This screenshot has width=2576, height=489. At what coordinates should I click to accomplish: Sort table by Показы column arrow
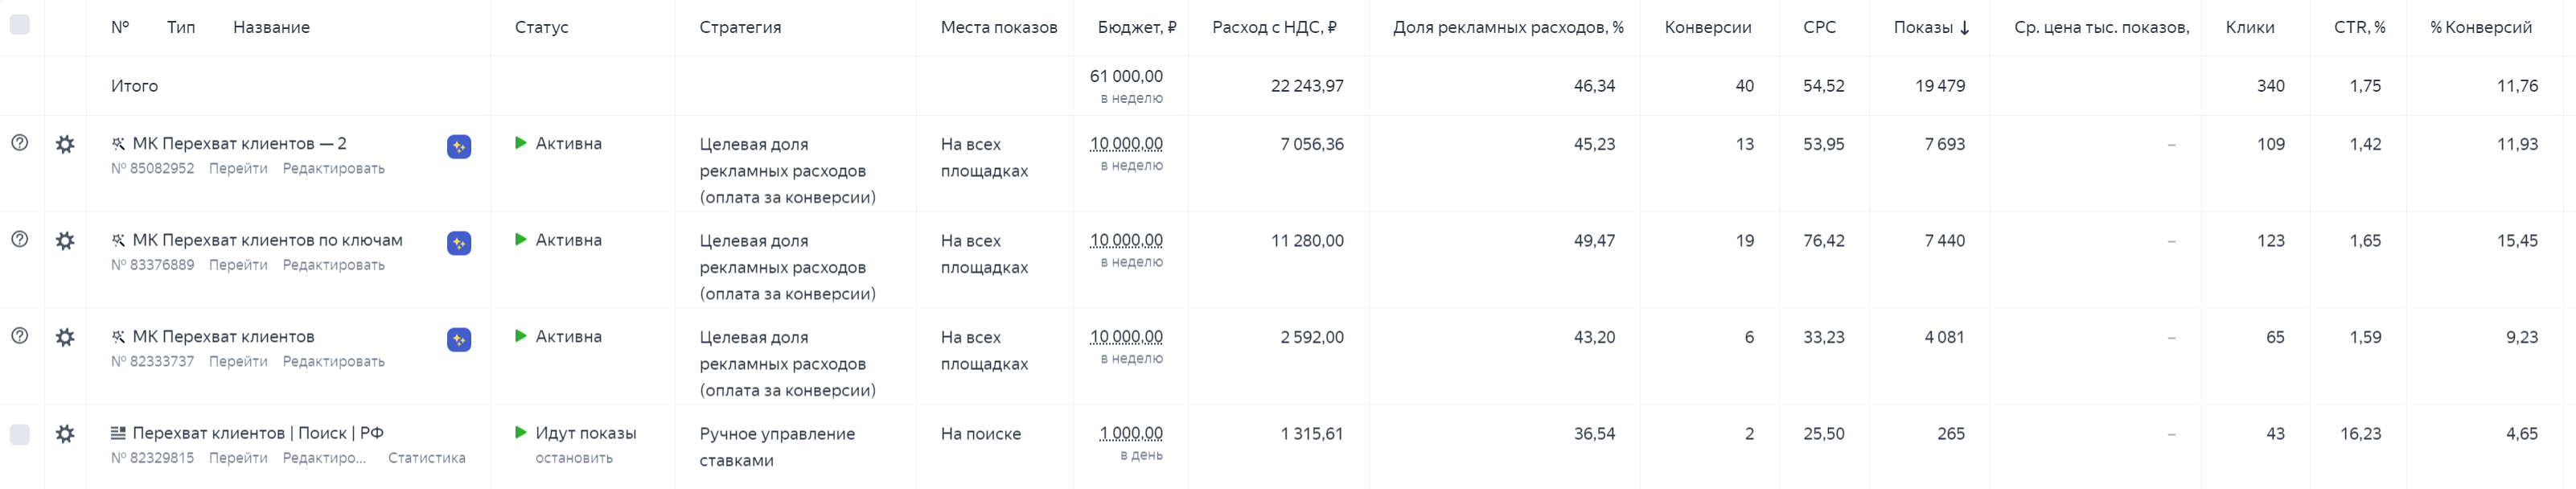point(1965,28)
